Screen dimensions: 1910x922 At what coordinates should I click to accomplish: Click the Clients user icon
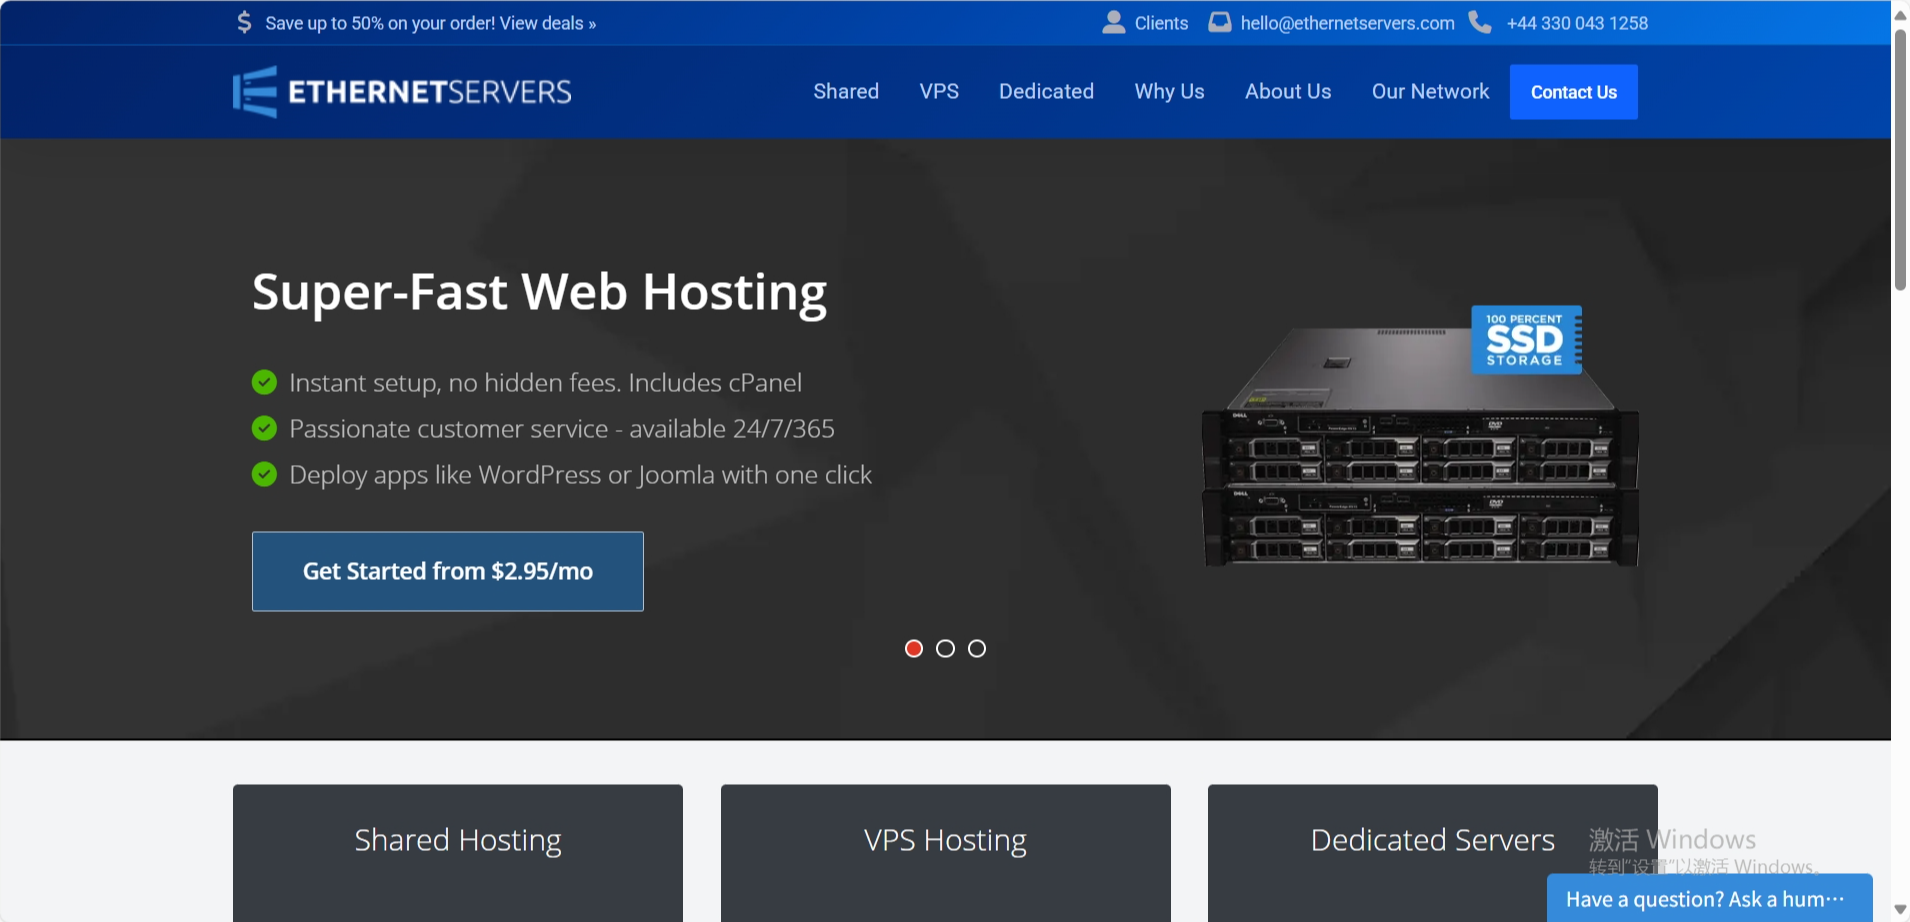(x=1113, y=22)
